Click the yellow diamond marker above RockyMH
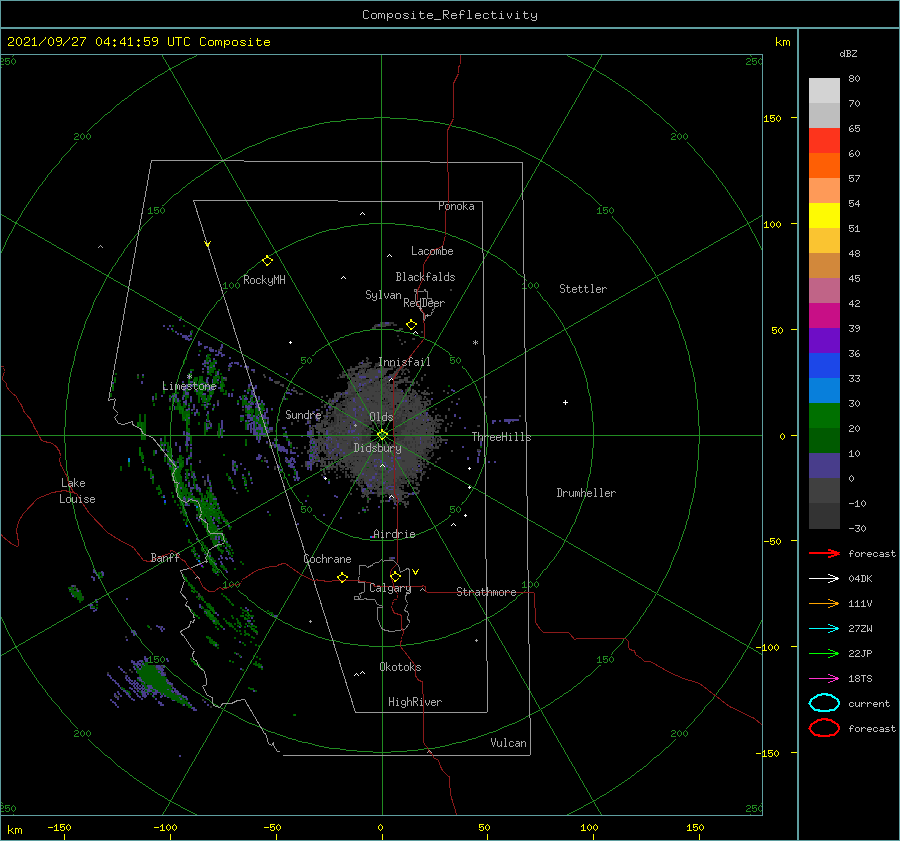 pyautogui.click(x=267, y=261)
